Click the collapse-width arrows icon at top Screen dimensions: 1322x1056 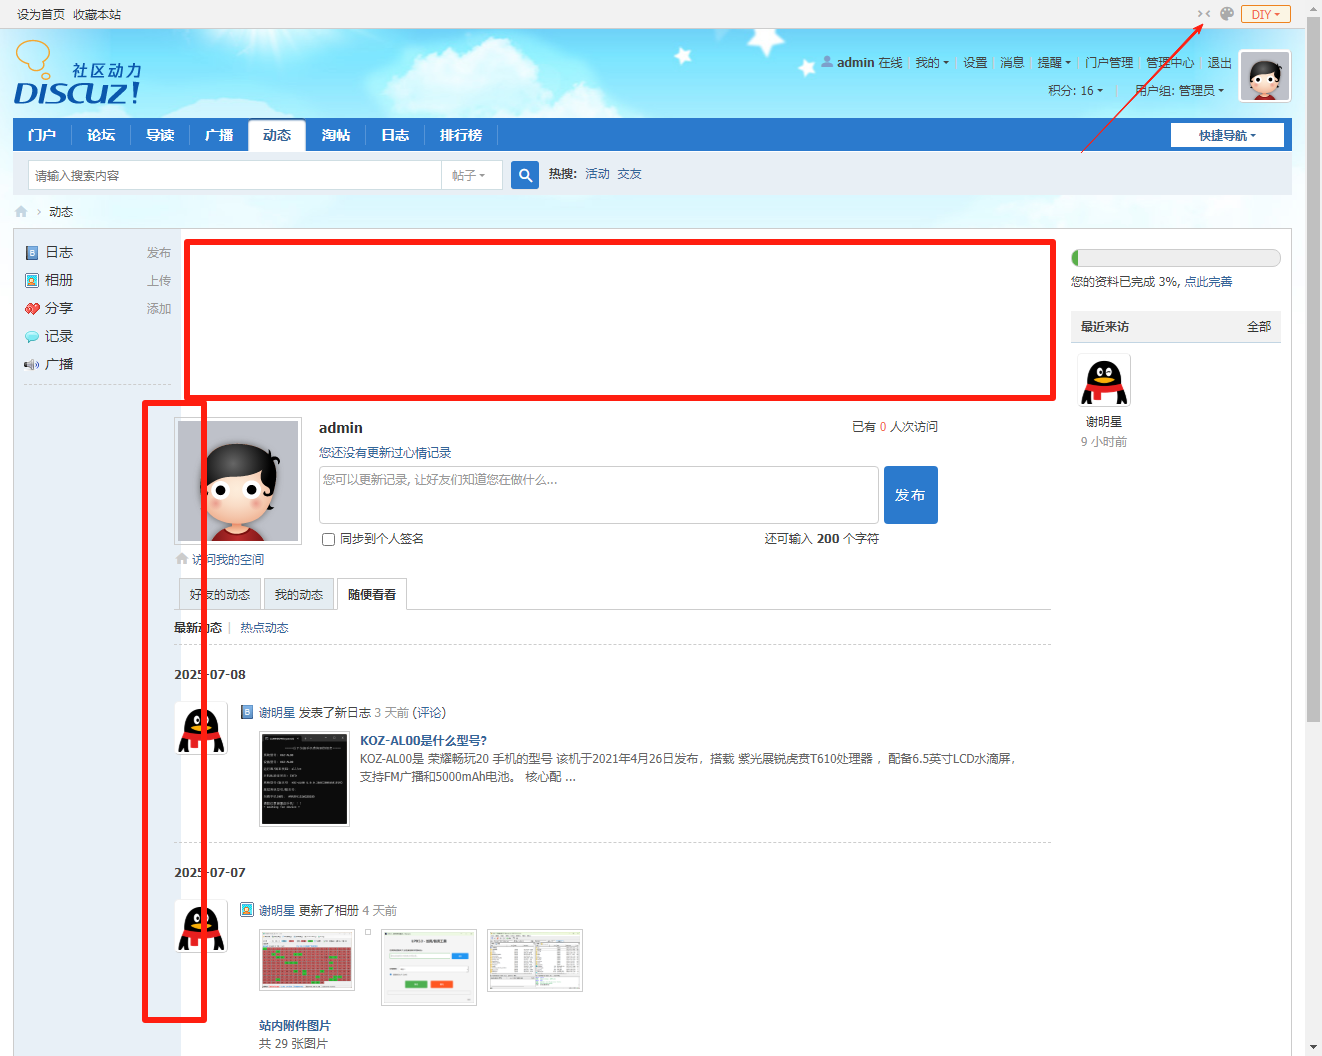[x=1203, y=14]
